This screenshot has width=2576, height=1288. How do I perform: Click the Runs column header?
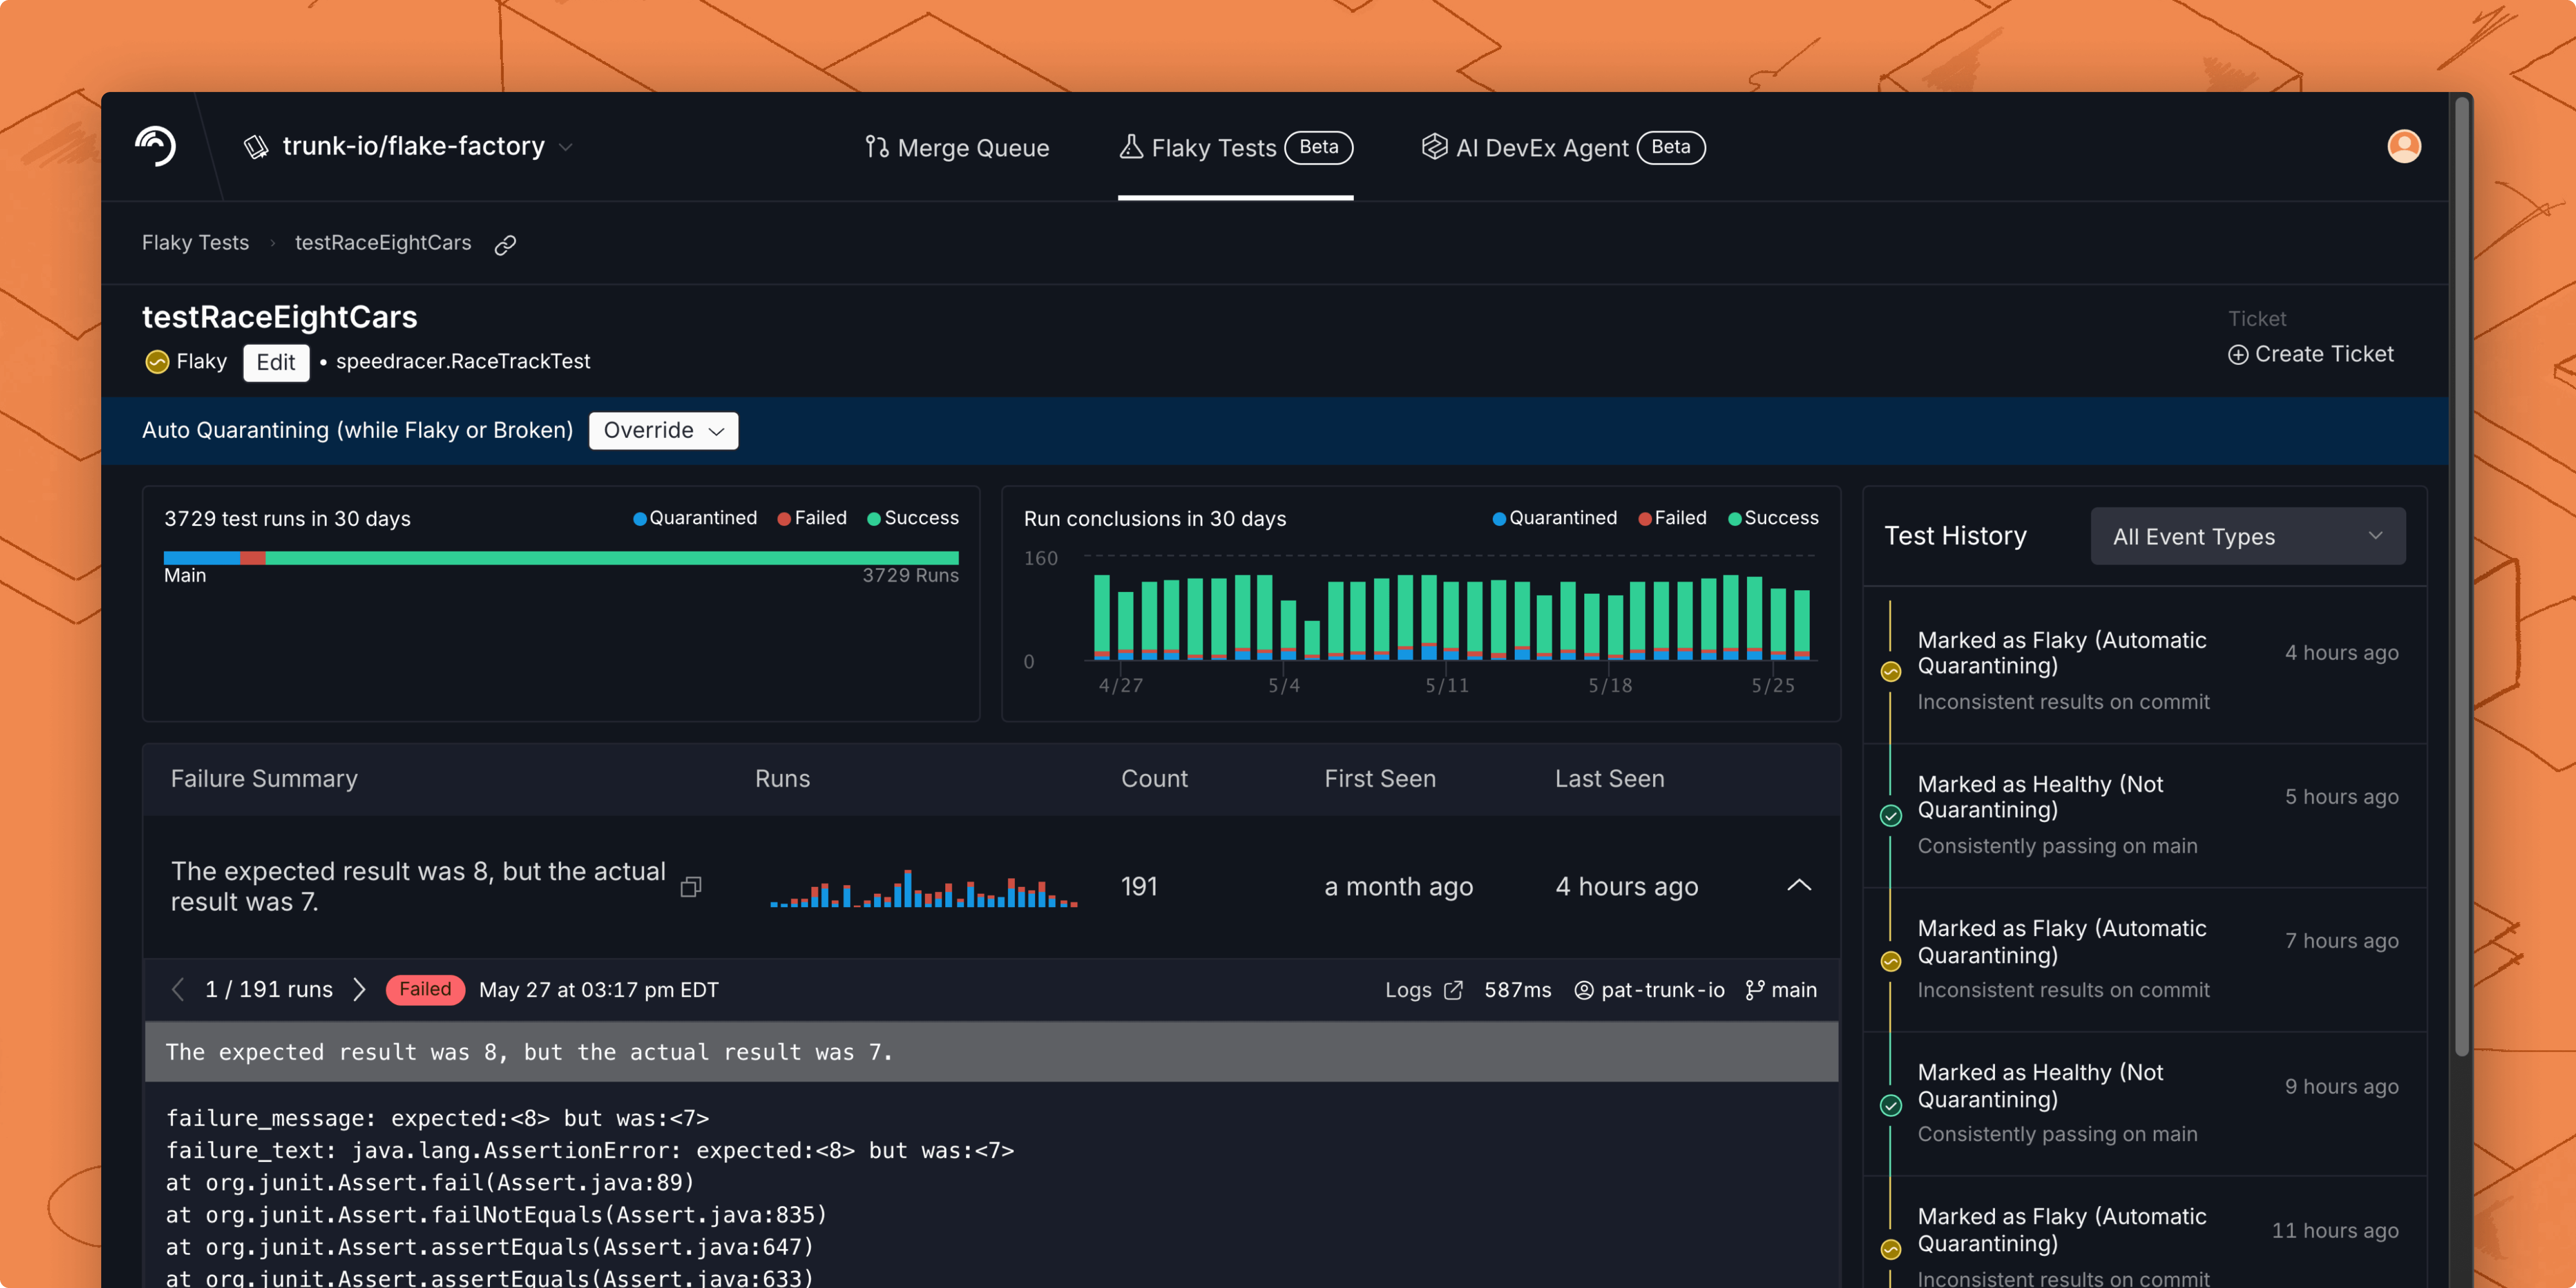tap(783, 779)
